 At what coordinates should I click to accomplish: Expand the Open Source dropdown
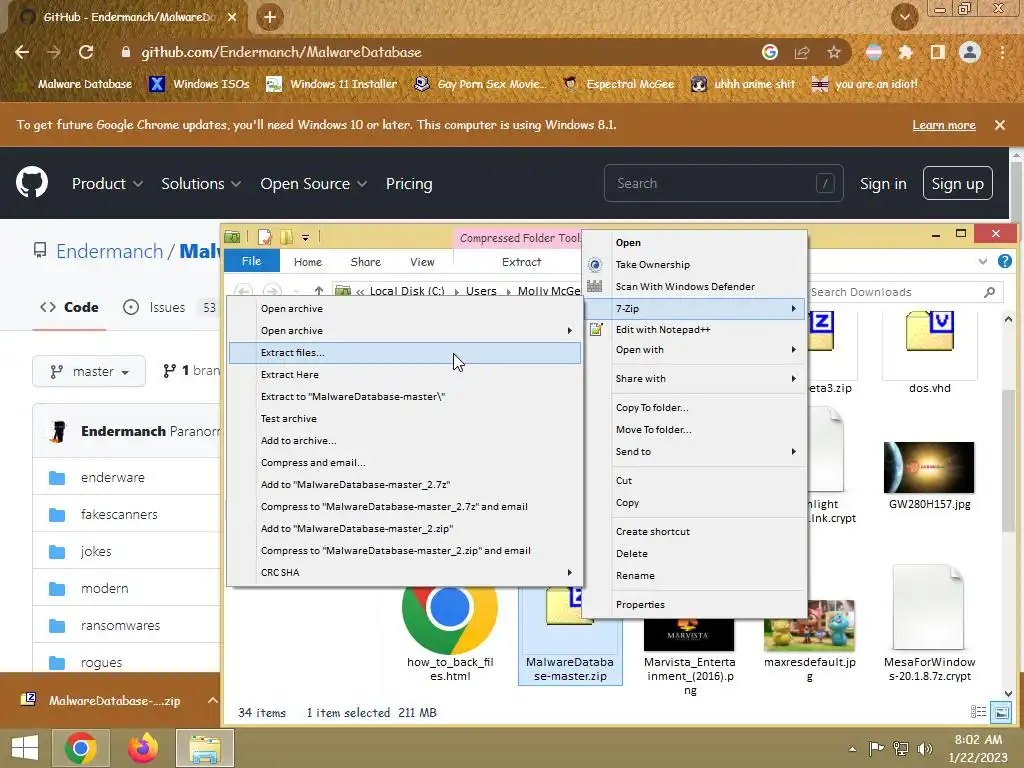click(x=313, y=184)
